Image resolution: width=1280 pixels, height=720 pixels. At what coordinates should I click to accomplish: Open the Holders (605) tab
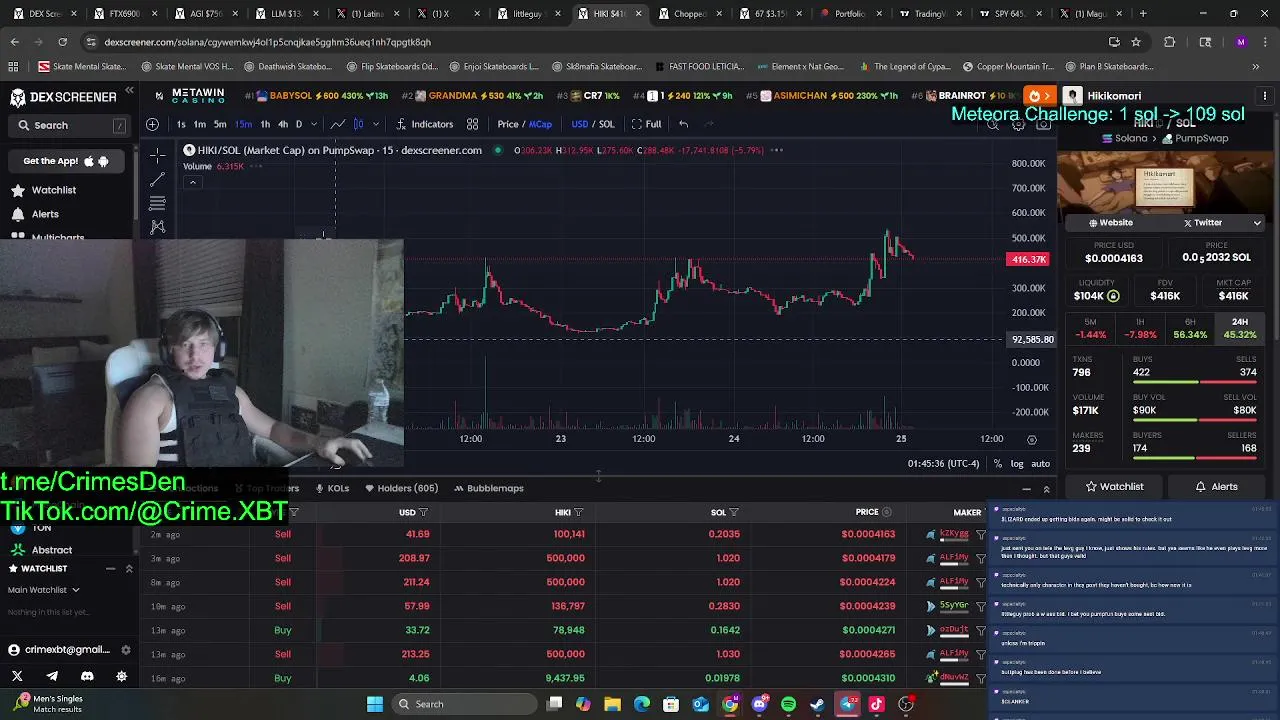tap(402, 488)
